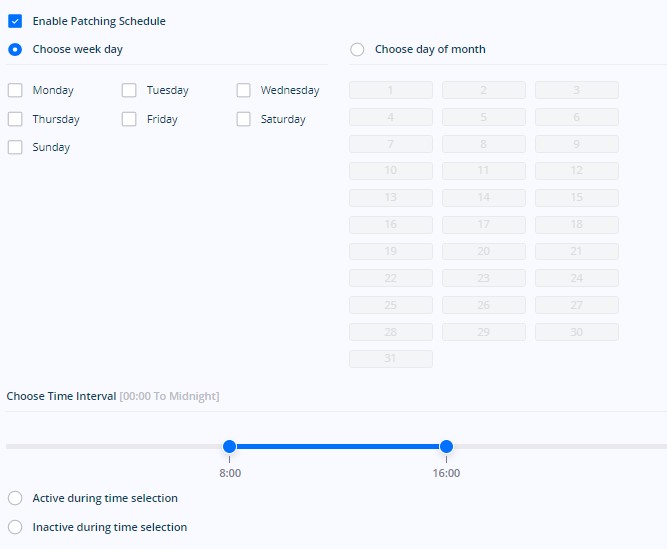Screen dimensions: 667x549
Task: Check the Thursday box
Action: click(15, 119)
